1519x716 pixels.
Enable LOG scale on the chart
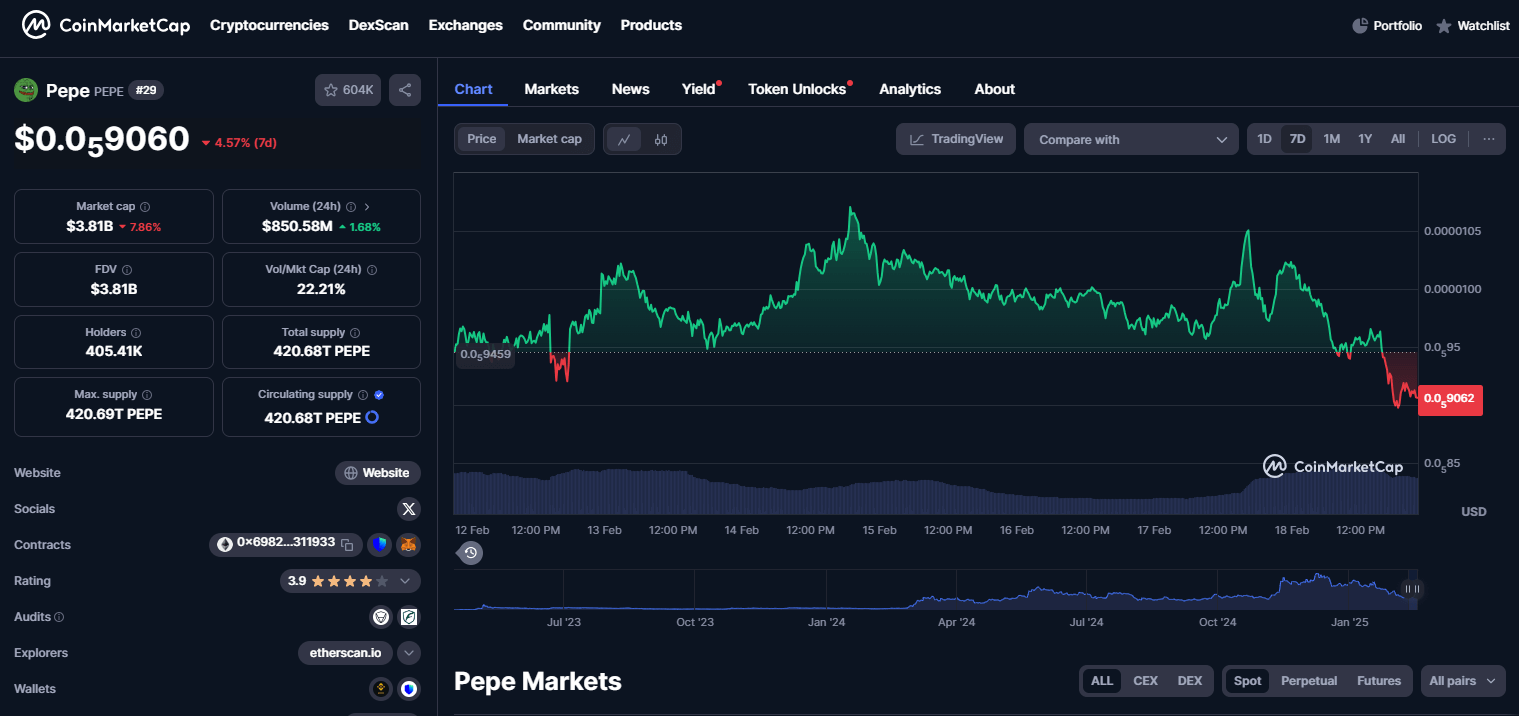1443,139
